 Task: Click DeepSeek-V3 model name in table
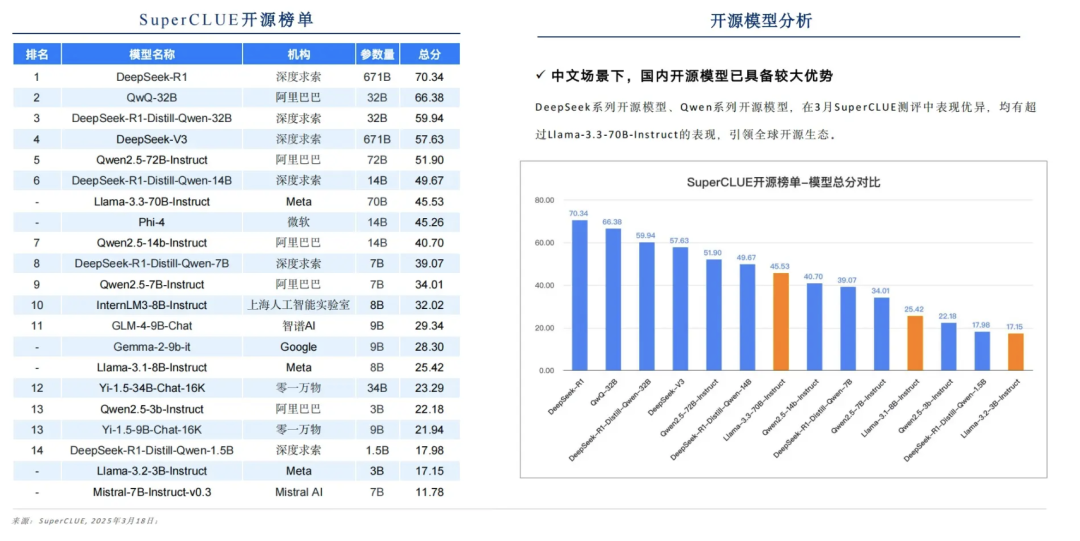tap(152, 139)
